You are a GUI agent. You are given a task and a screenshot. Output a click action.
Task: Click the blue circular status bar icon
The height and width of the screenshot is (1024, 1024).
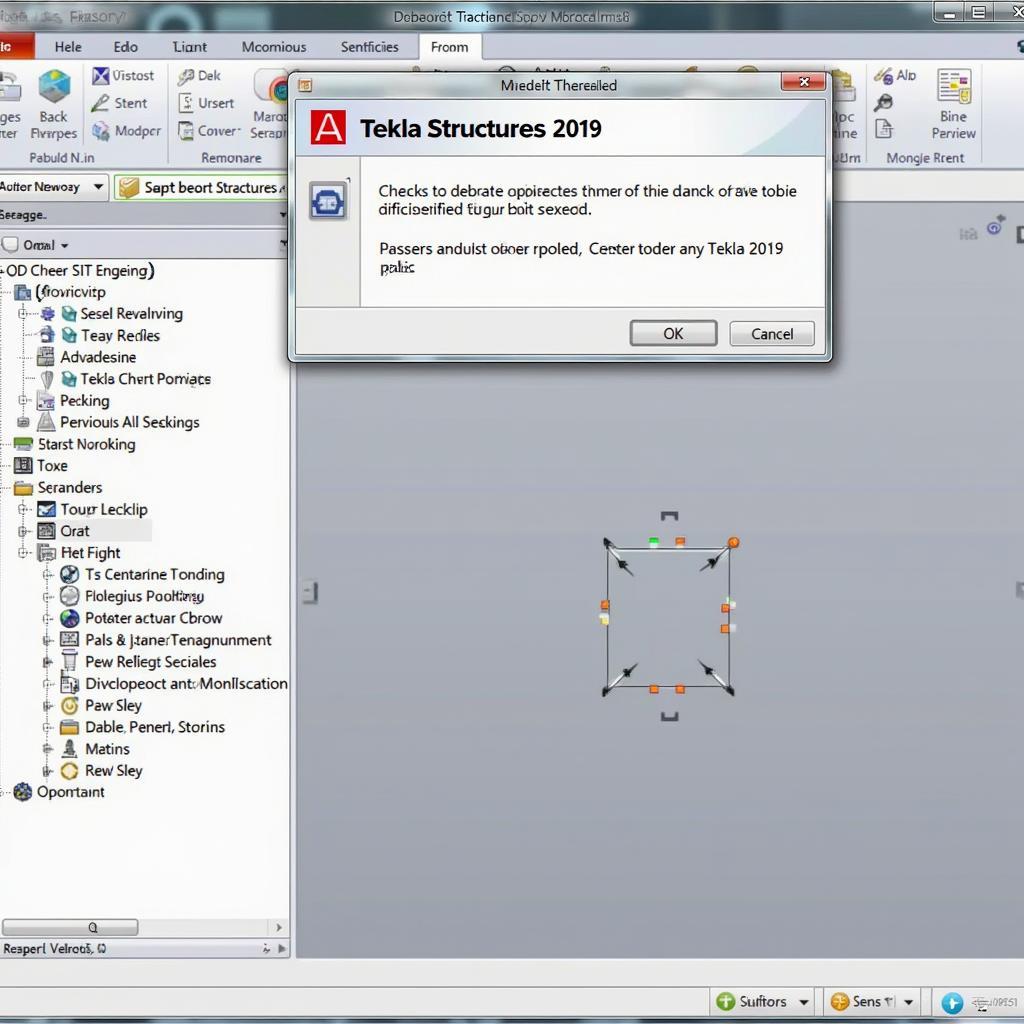pos(952,1002)
